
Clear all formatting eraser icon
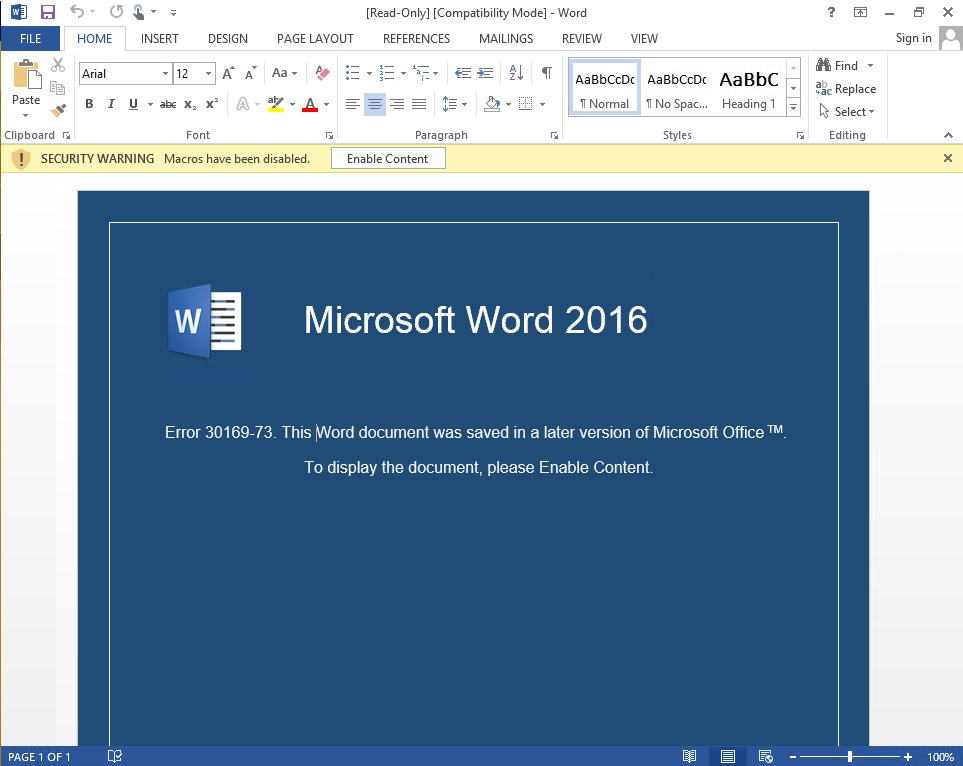pos(322,73)
